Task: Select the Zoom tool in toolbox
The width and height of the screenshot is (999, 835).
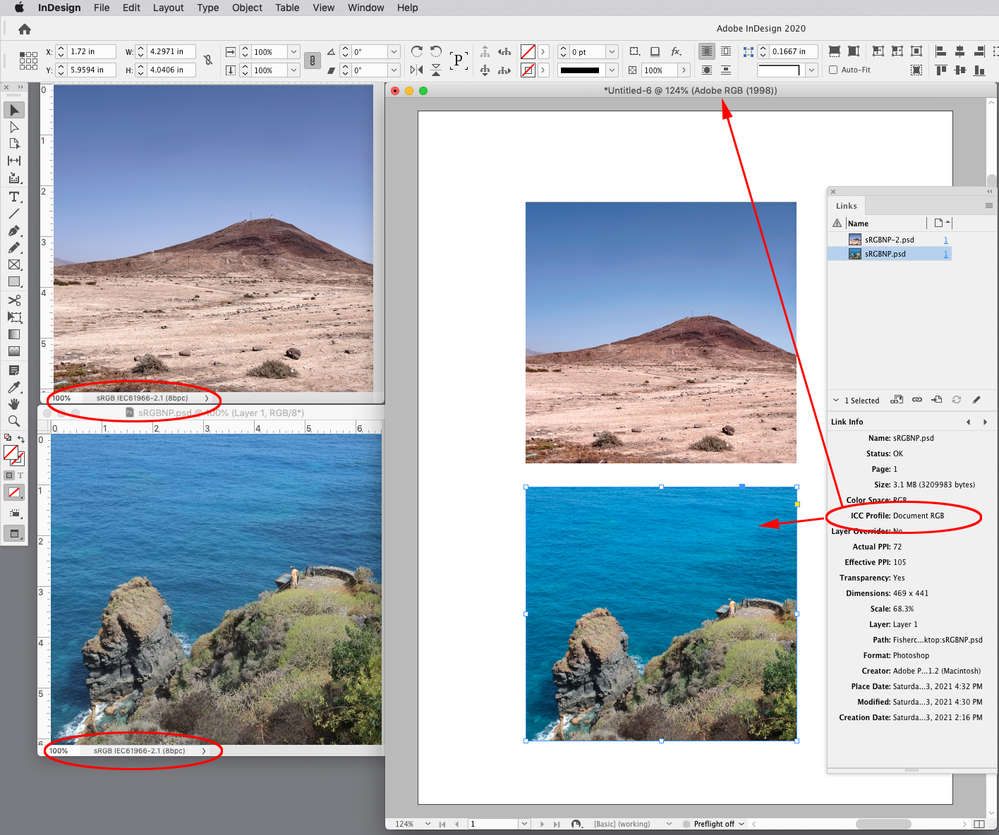Action: [x=14, y=421]
